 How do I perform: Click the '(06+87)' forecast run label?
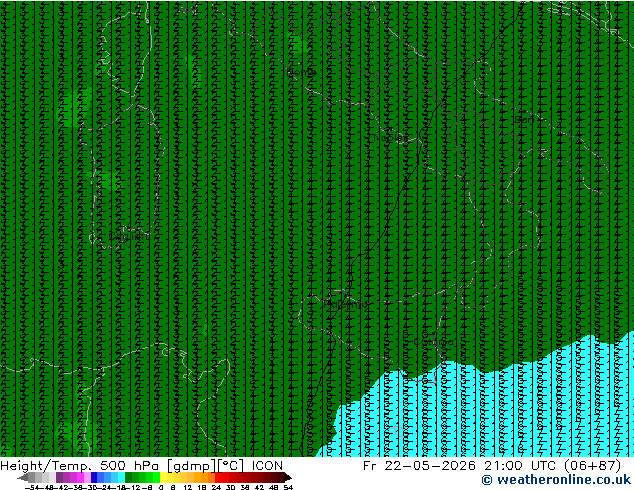590,466
